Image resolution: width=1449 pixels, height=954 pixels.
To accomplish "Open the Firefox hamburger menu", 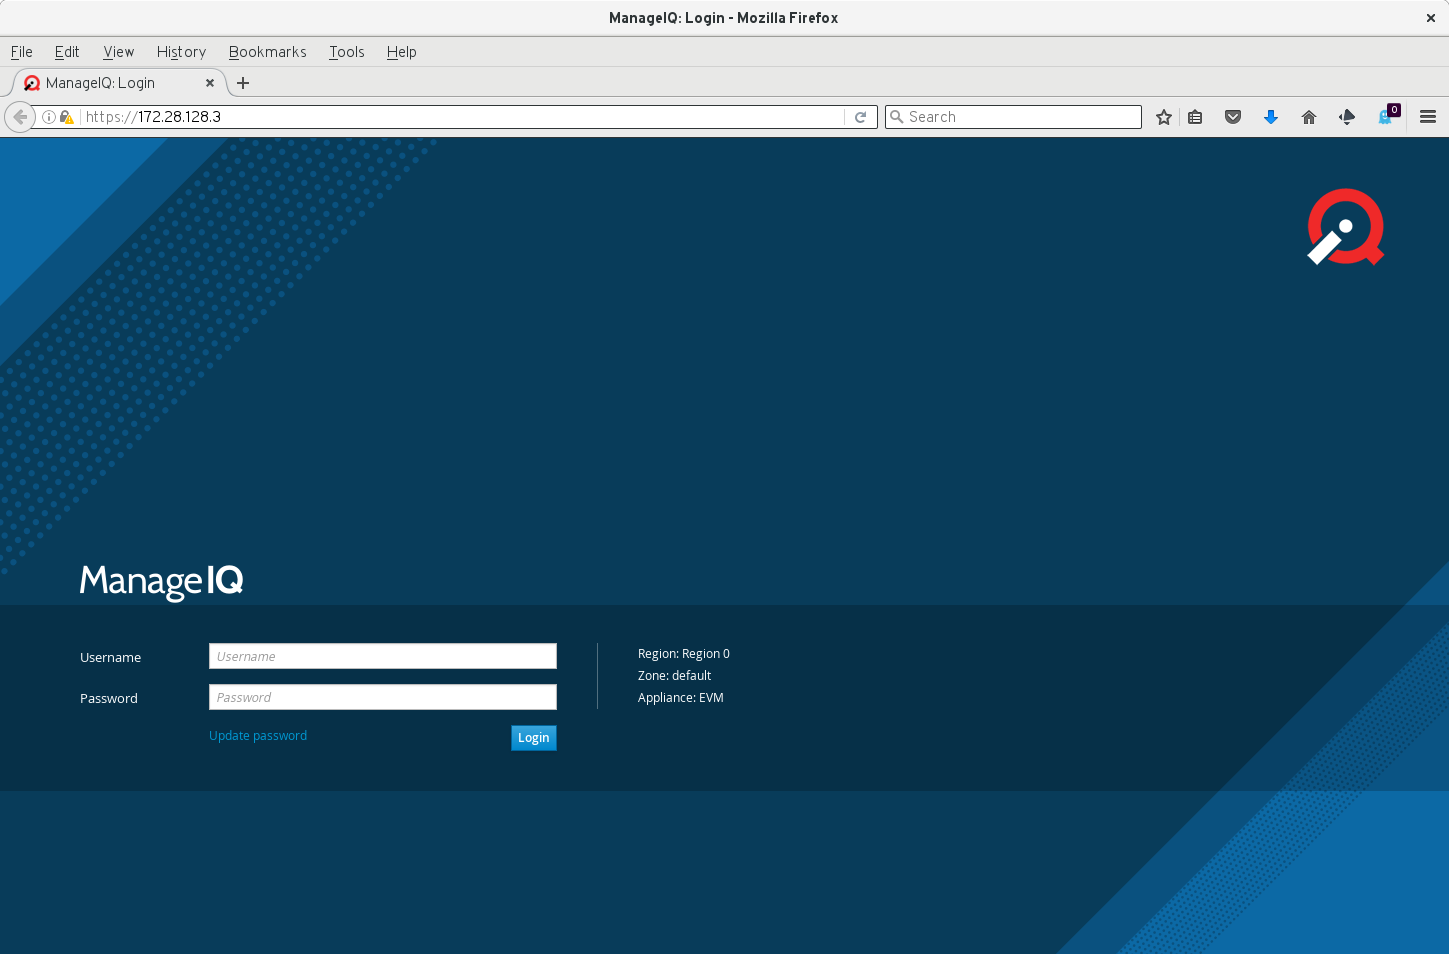I will 1428,117.
